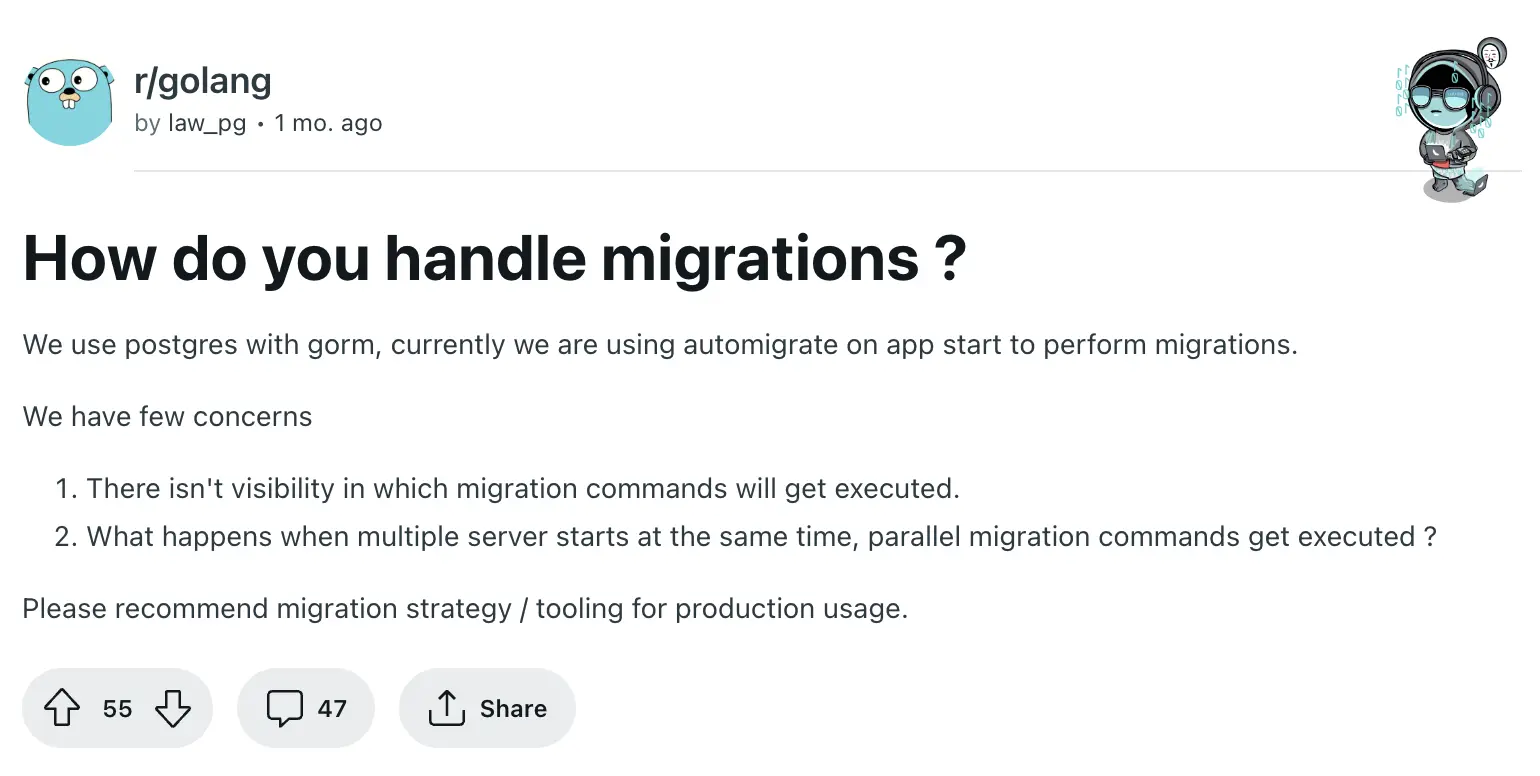Click the 55 vote score
The width and height of the screenshot is (1540, 776).
pos(117,709)
